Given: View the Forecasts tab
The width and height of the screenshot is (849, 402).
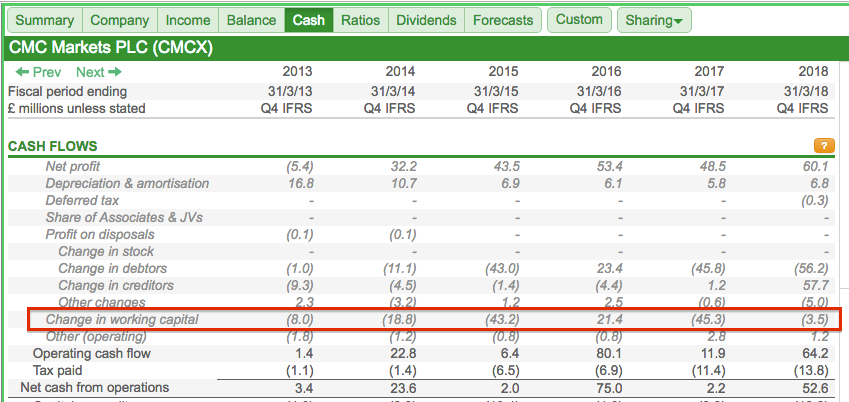Looking at the screenshot, I should click(x=503, y=21).
